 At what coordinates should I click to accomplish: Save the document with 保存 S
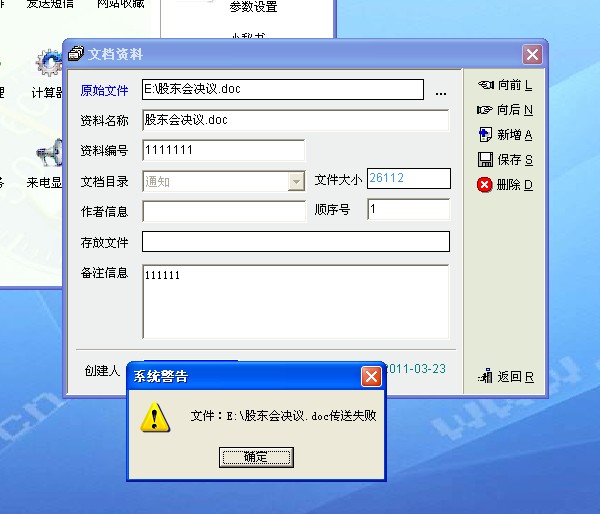[505, 160]
